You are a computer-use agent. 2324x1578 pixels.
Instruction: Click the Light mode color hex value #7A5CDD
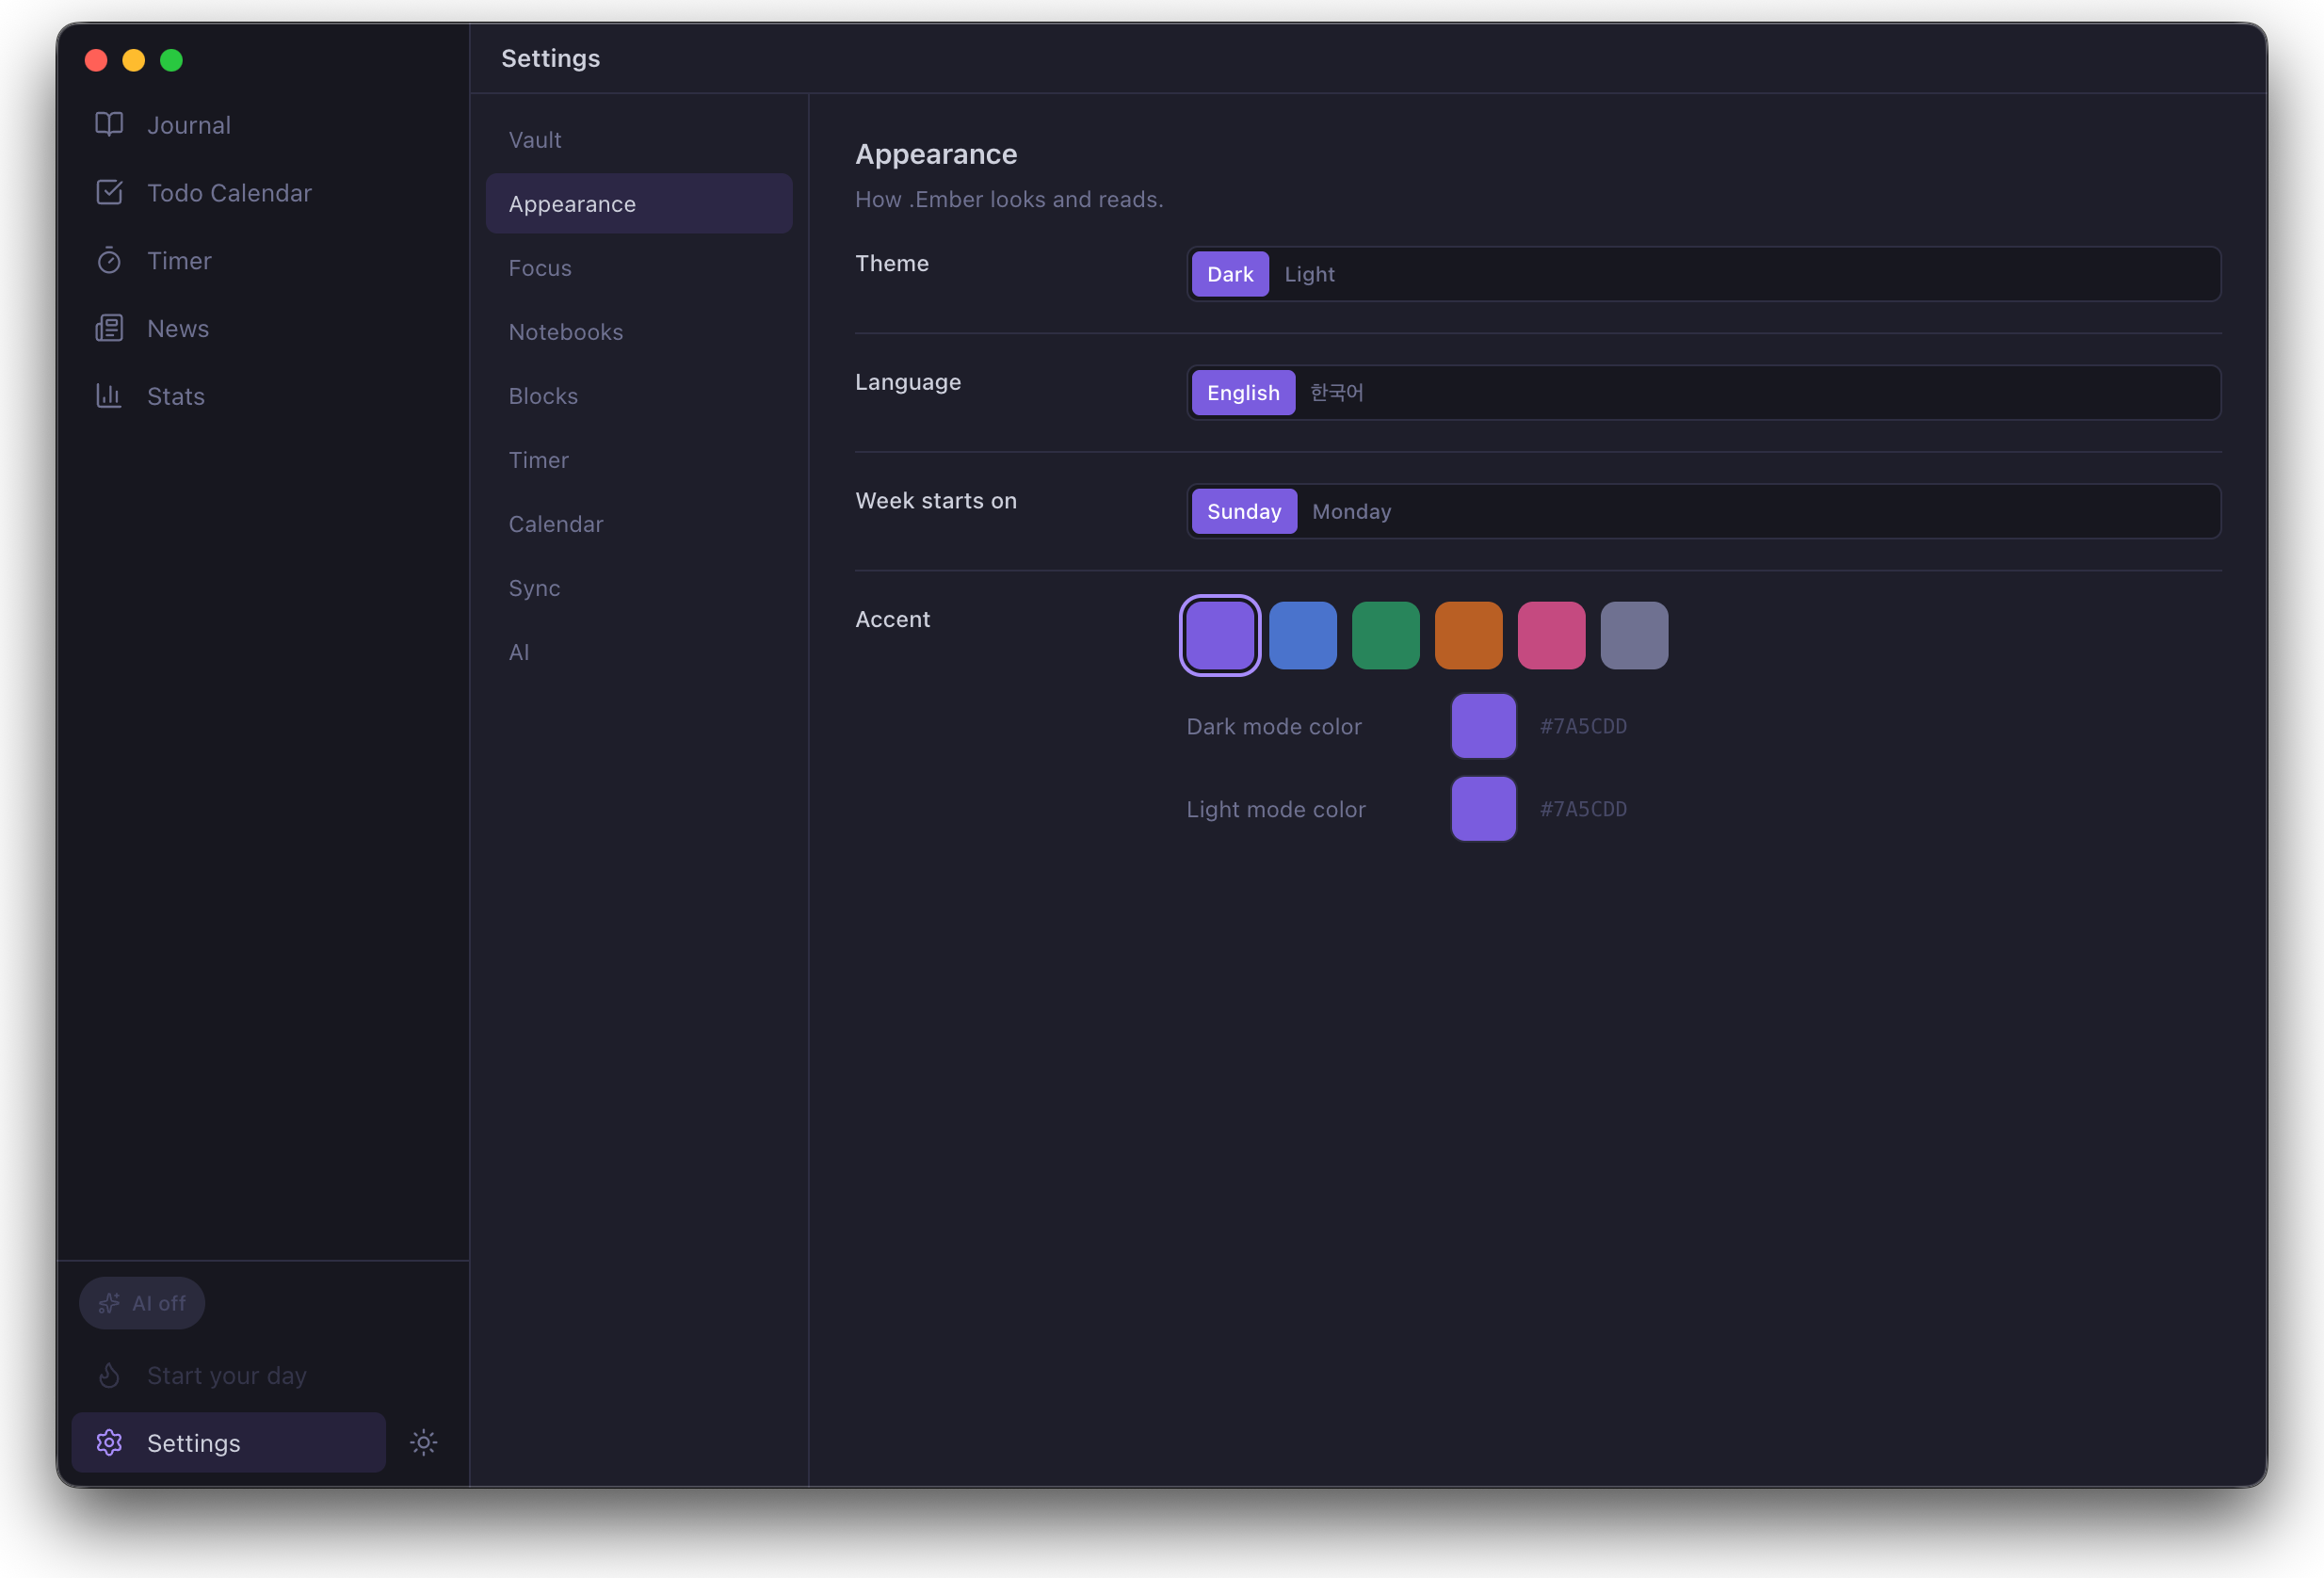pos(1584,809)
